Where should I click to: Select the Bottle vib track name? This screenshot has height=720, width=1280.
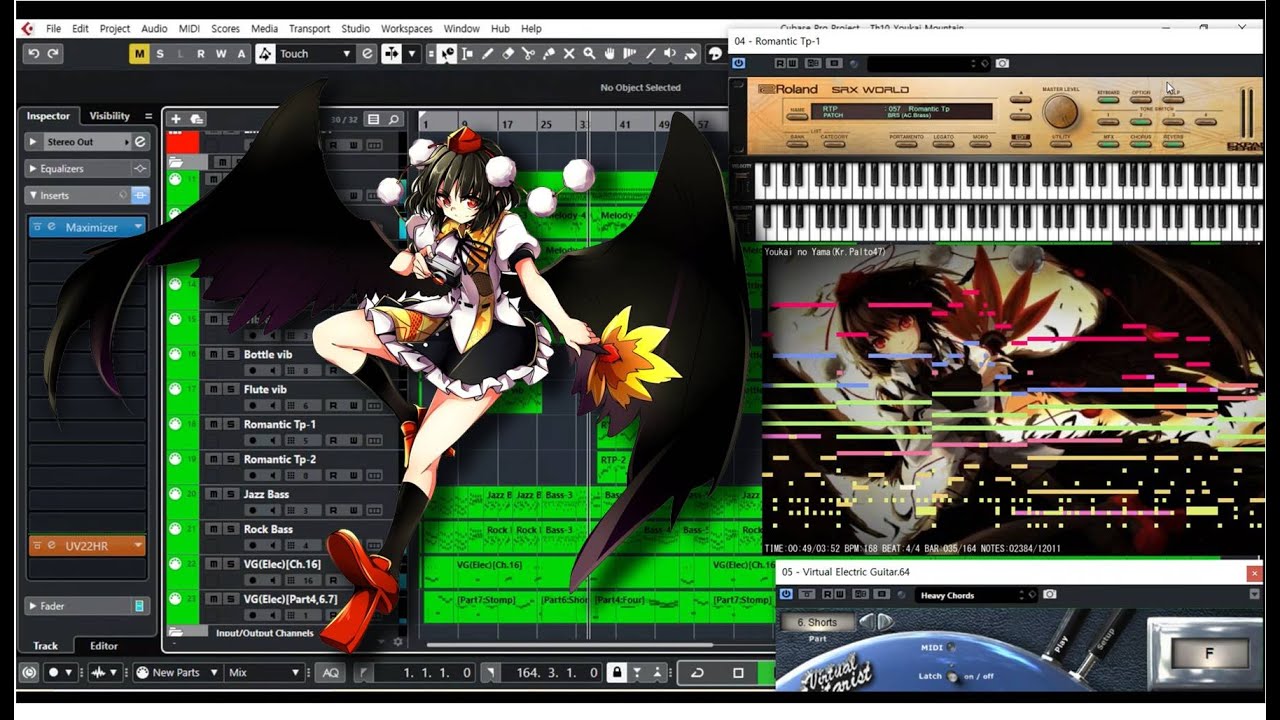268,354
